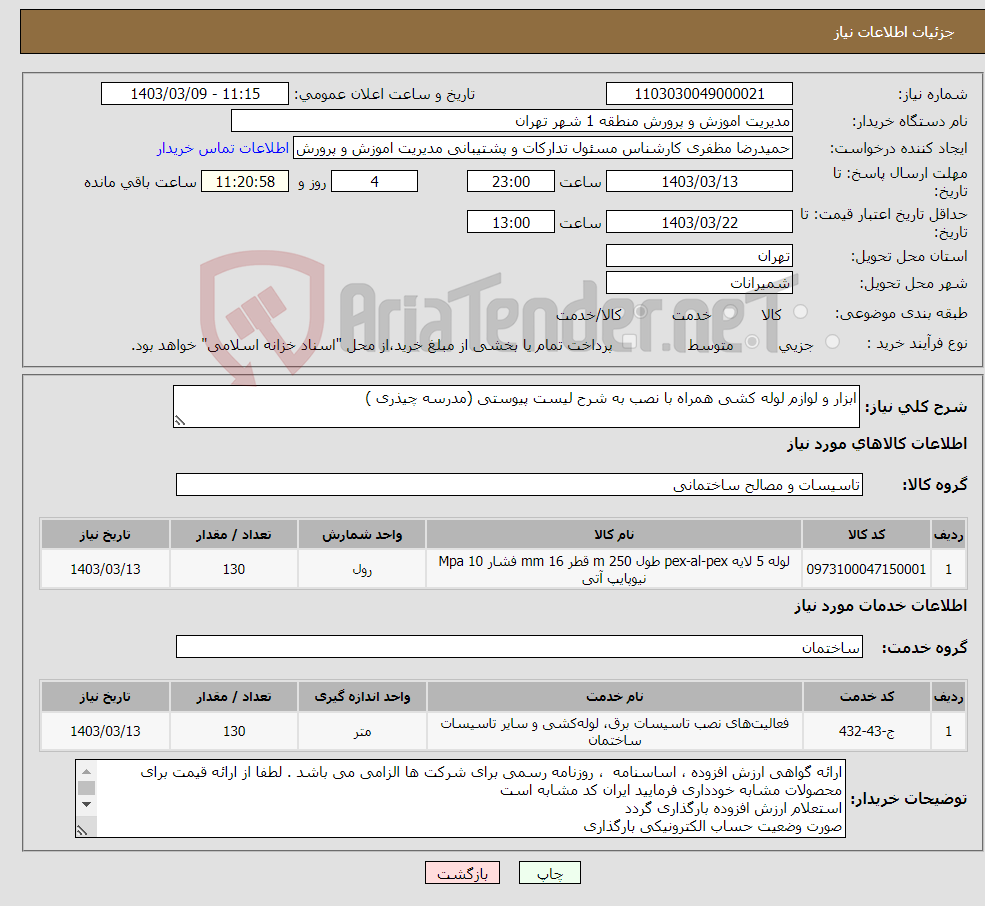Select the متوسط purchase type radio

tap(752, 342)
